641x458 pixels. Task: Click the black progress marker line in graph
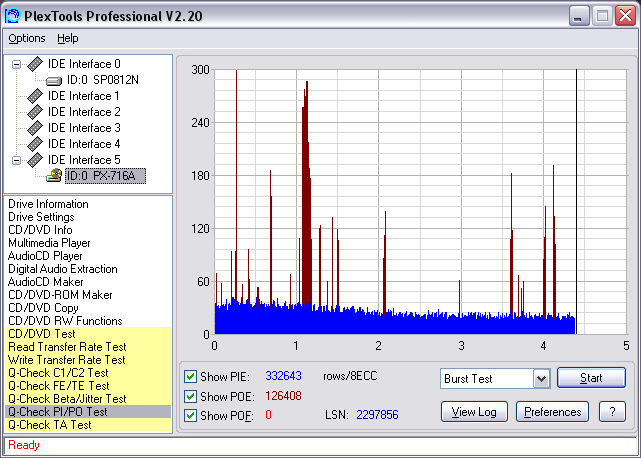(x=576, y=202)
